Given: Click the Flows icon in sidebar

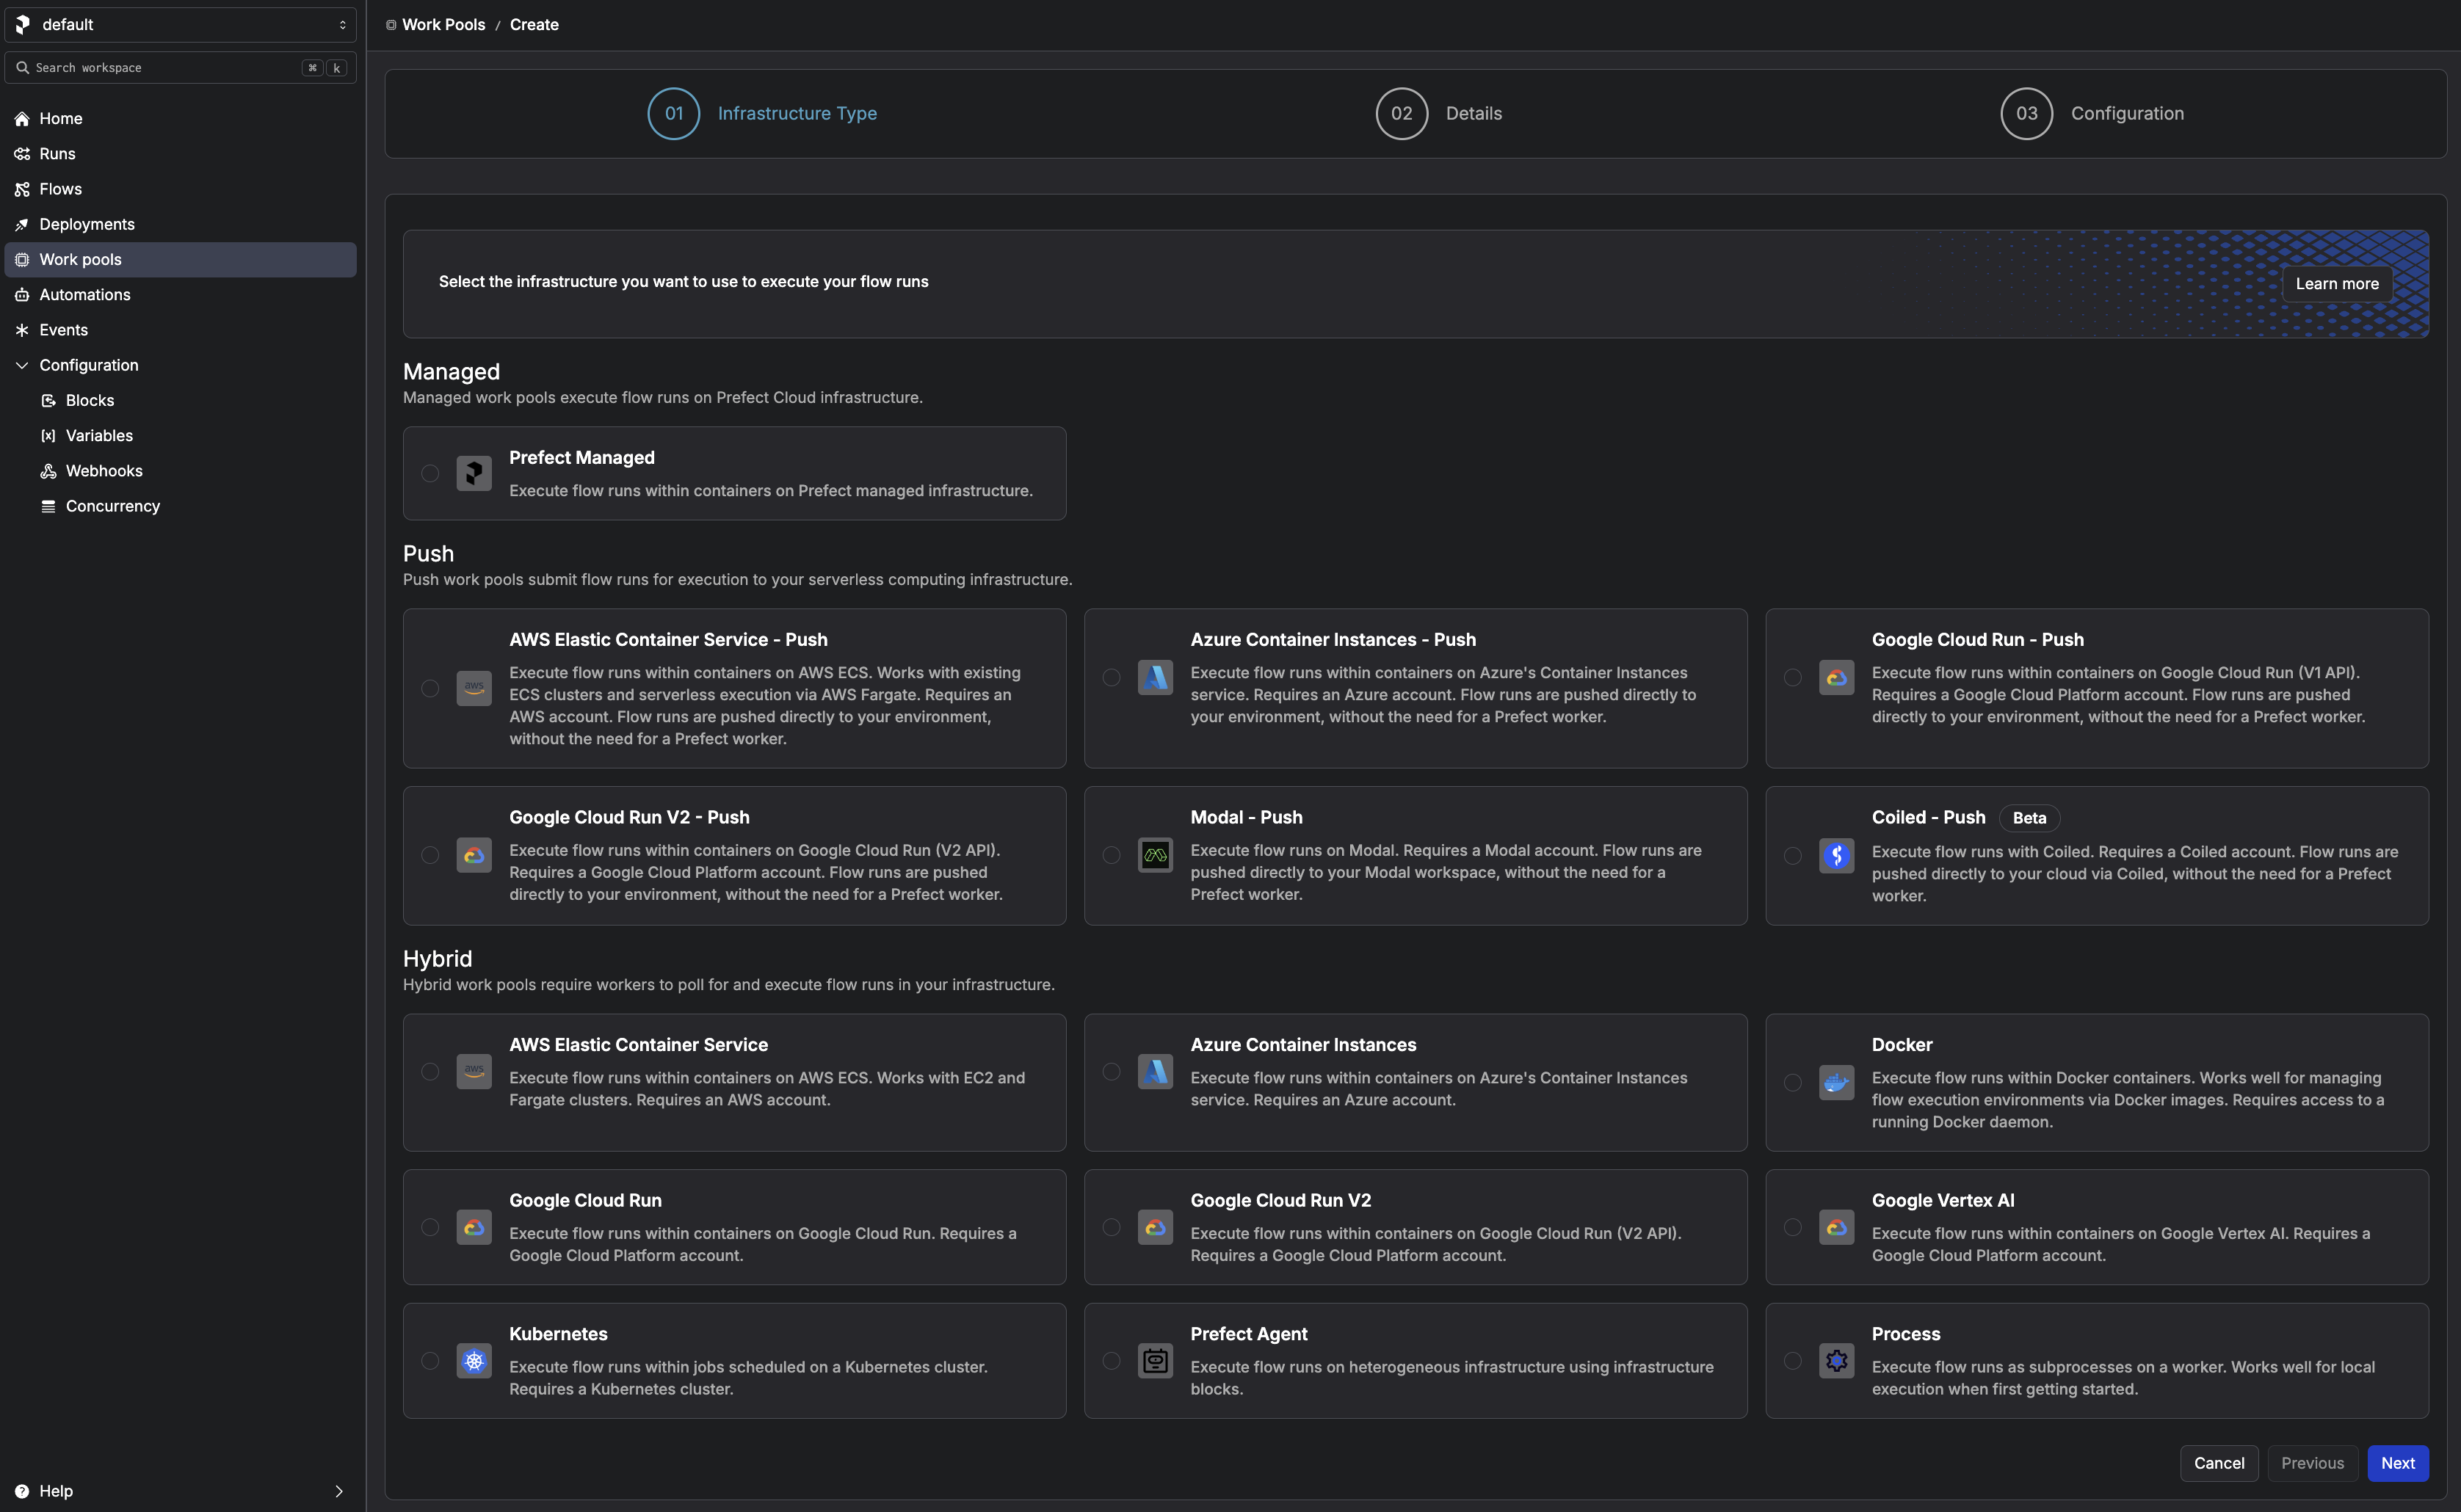Looking at the screenshot, I should point(22,189).
